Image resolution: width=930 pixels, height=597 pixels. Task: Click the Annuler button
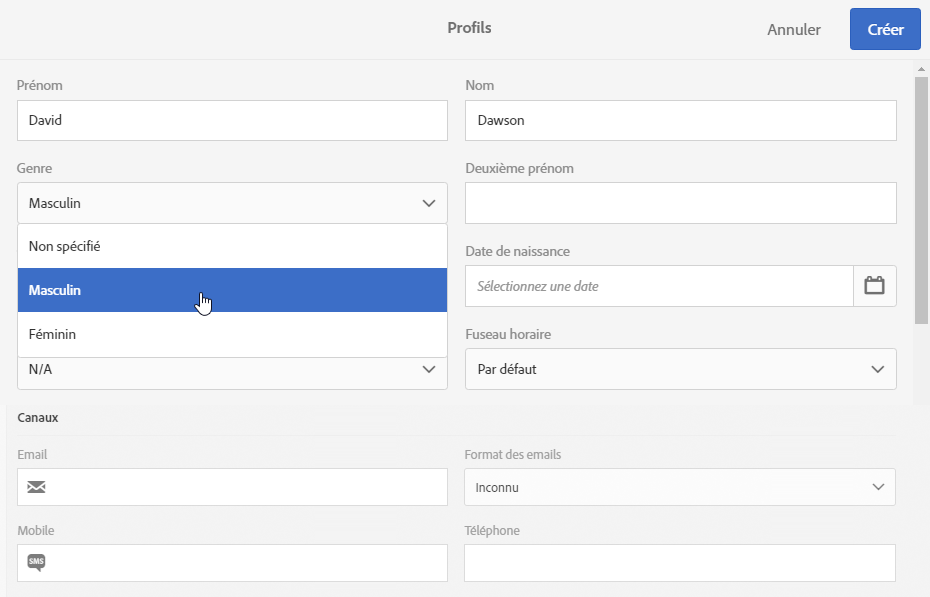click(793, 30)
